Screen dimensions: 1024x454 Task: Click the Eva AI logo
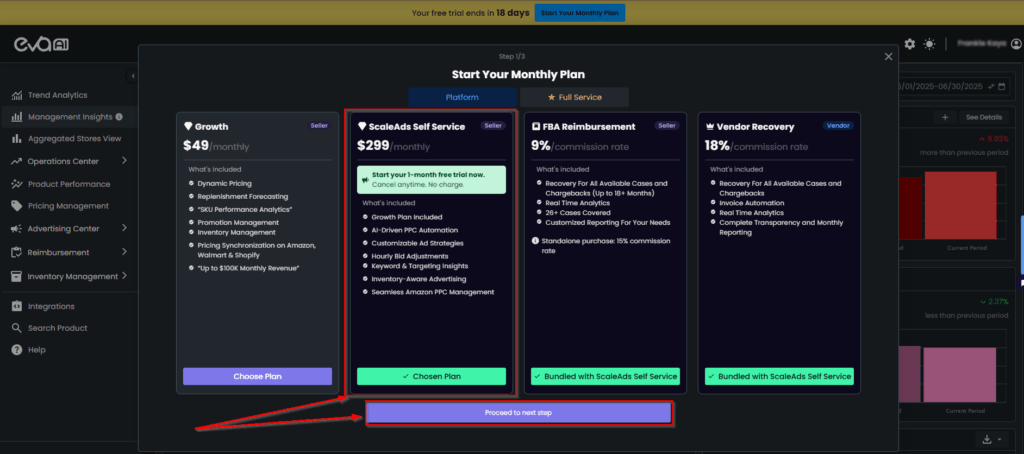(x=42, y=44)
